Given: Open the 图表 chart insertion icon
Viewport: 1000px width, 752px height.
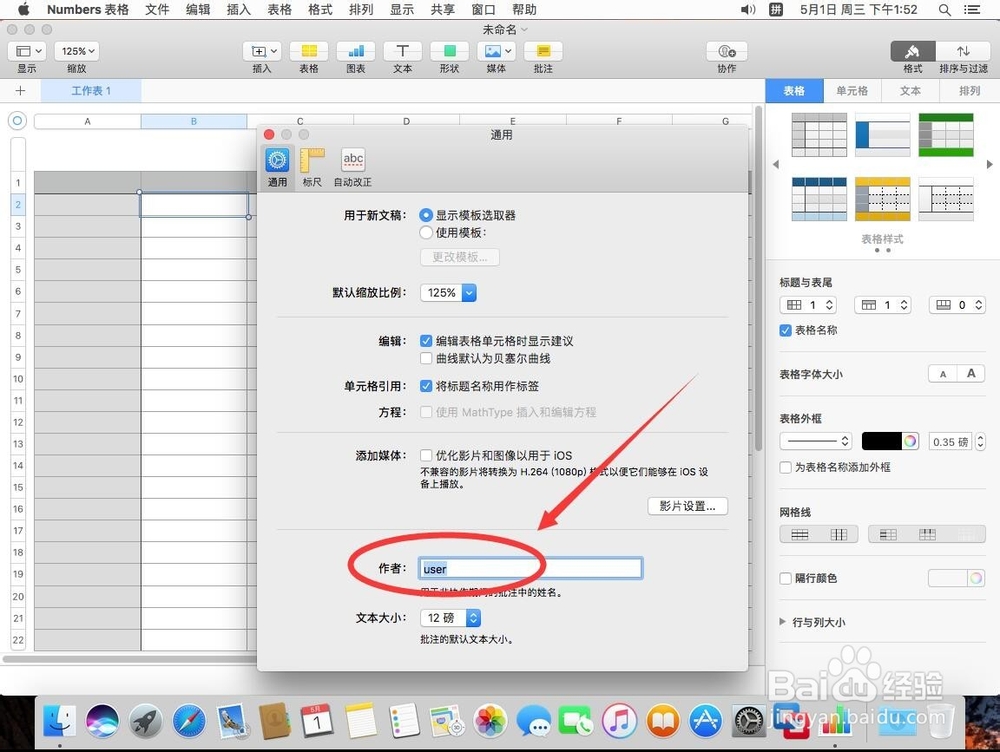Looking at the screenshot, I should 355,51.
